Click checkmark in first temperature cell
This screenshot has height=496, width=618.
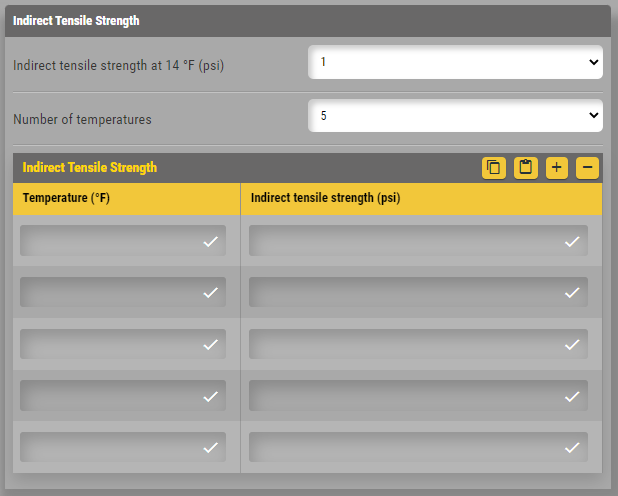tap(210, 241)
